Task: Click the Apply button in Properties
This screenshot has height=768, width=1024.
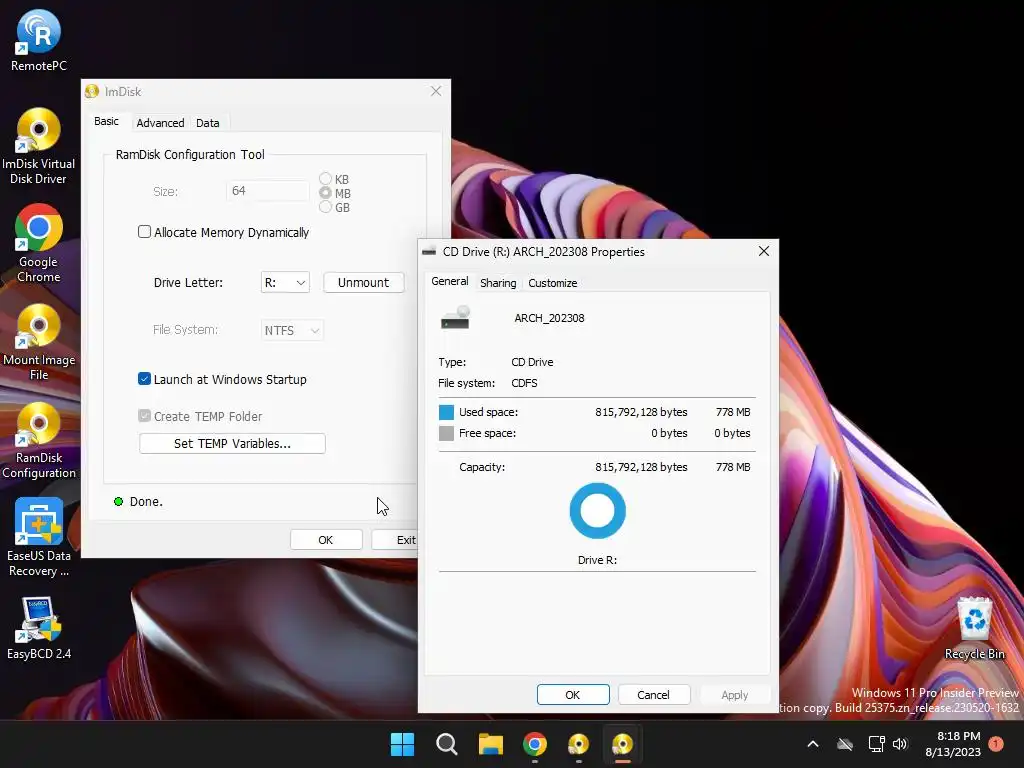Action: (x=735, y=695)
